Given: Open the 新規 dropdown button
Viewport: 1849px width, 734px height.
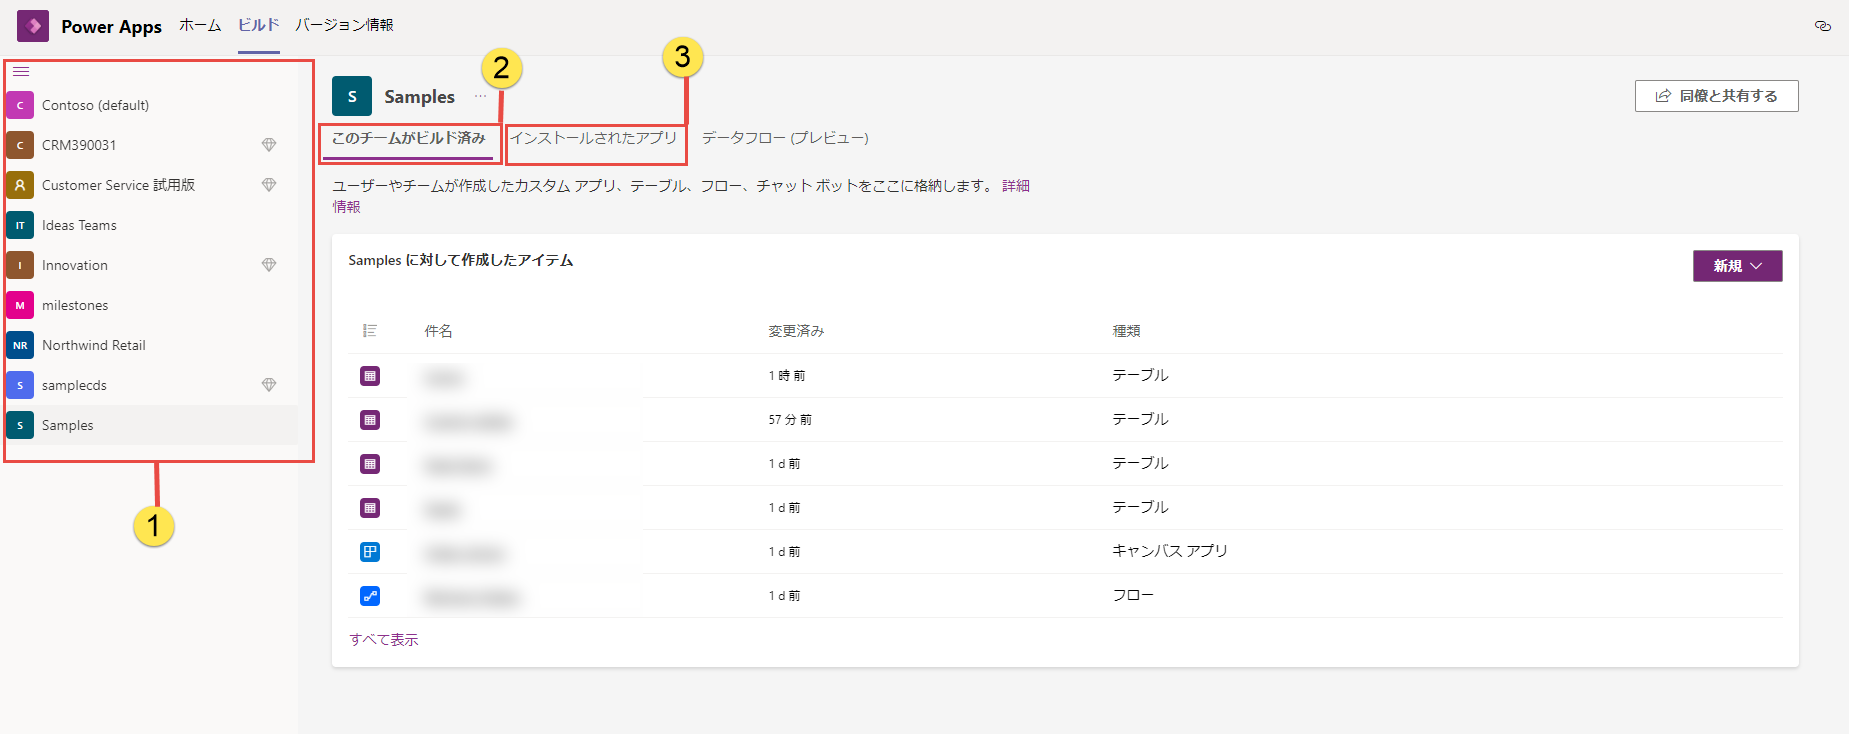Looking at the screenshot, I should coord(1737,266).
